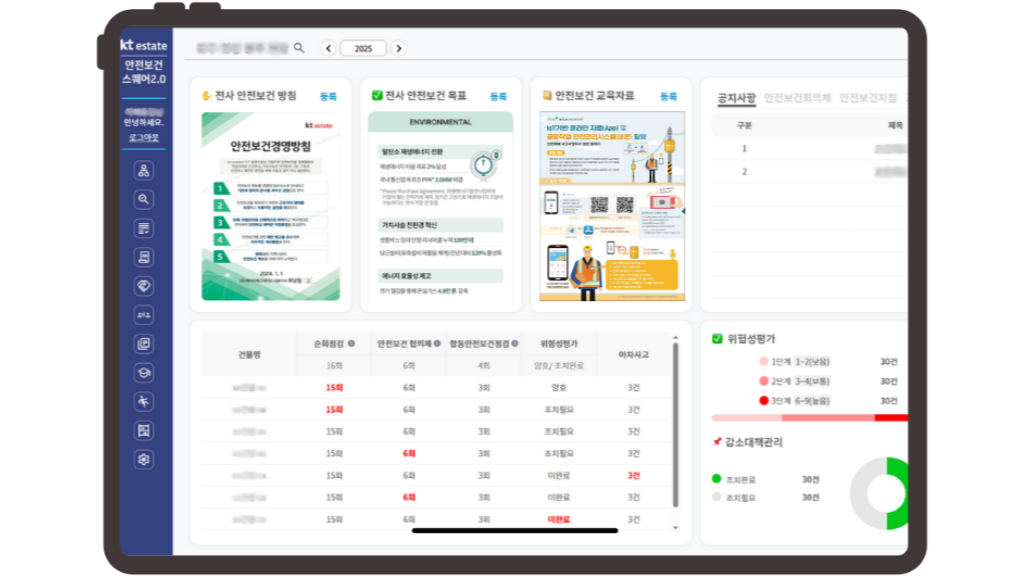
Task: Click the 위험성평가 table column header
Action: (x=559, y=344)
